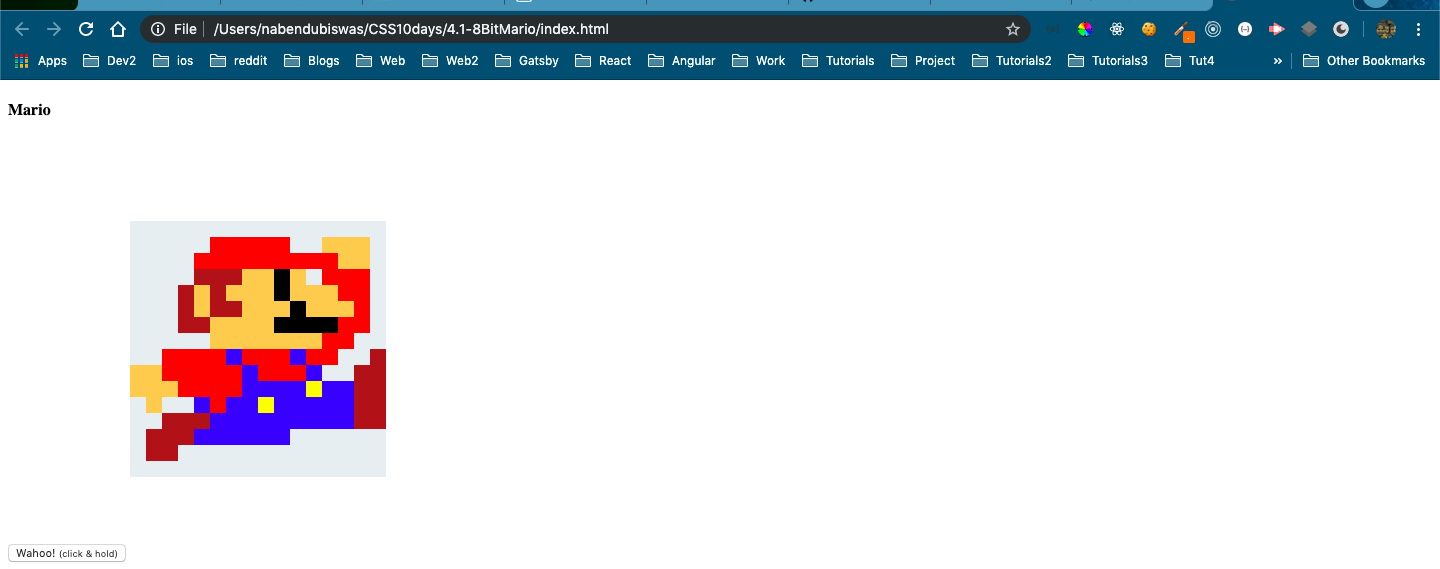Open the Angular bookmark folder
1440x569 pixels.
click(682, 61)
